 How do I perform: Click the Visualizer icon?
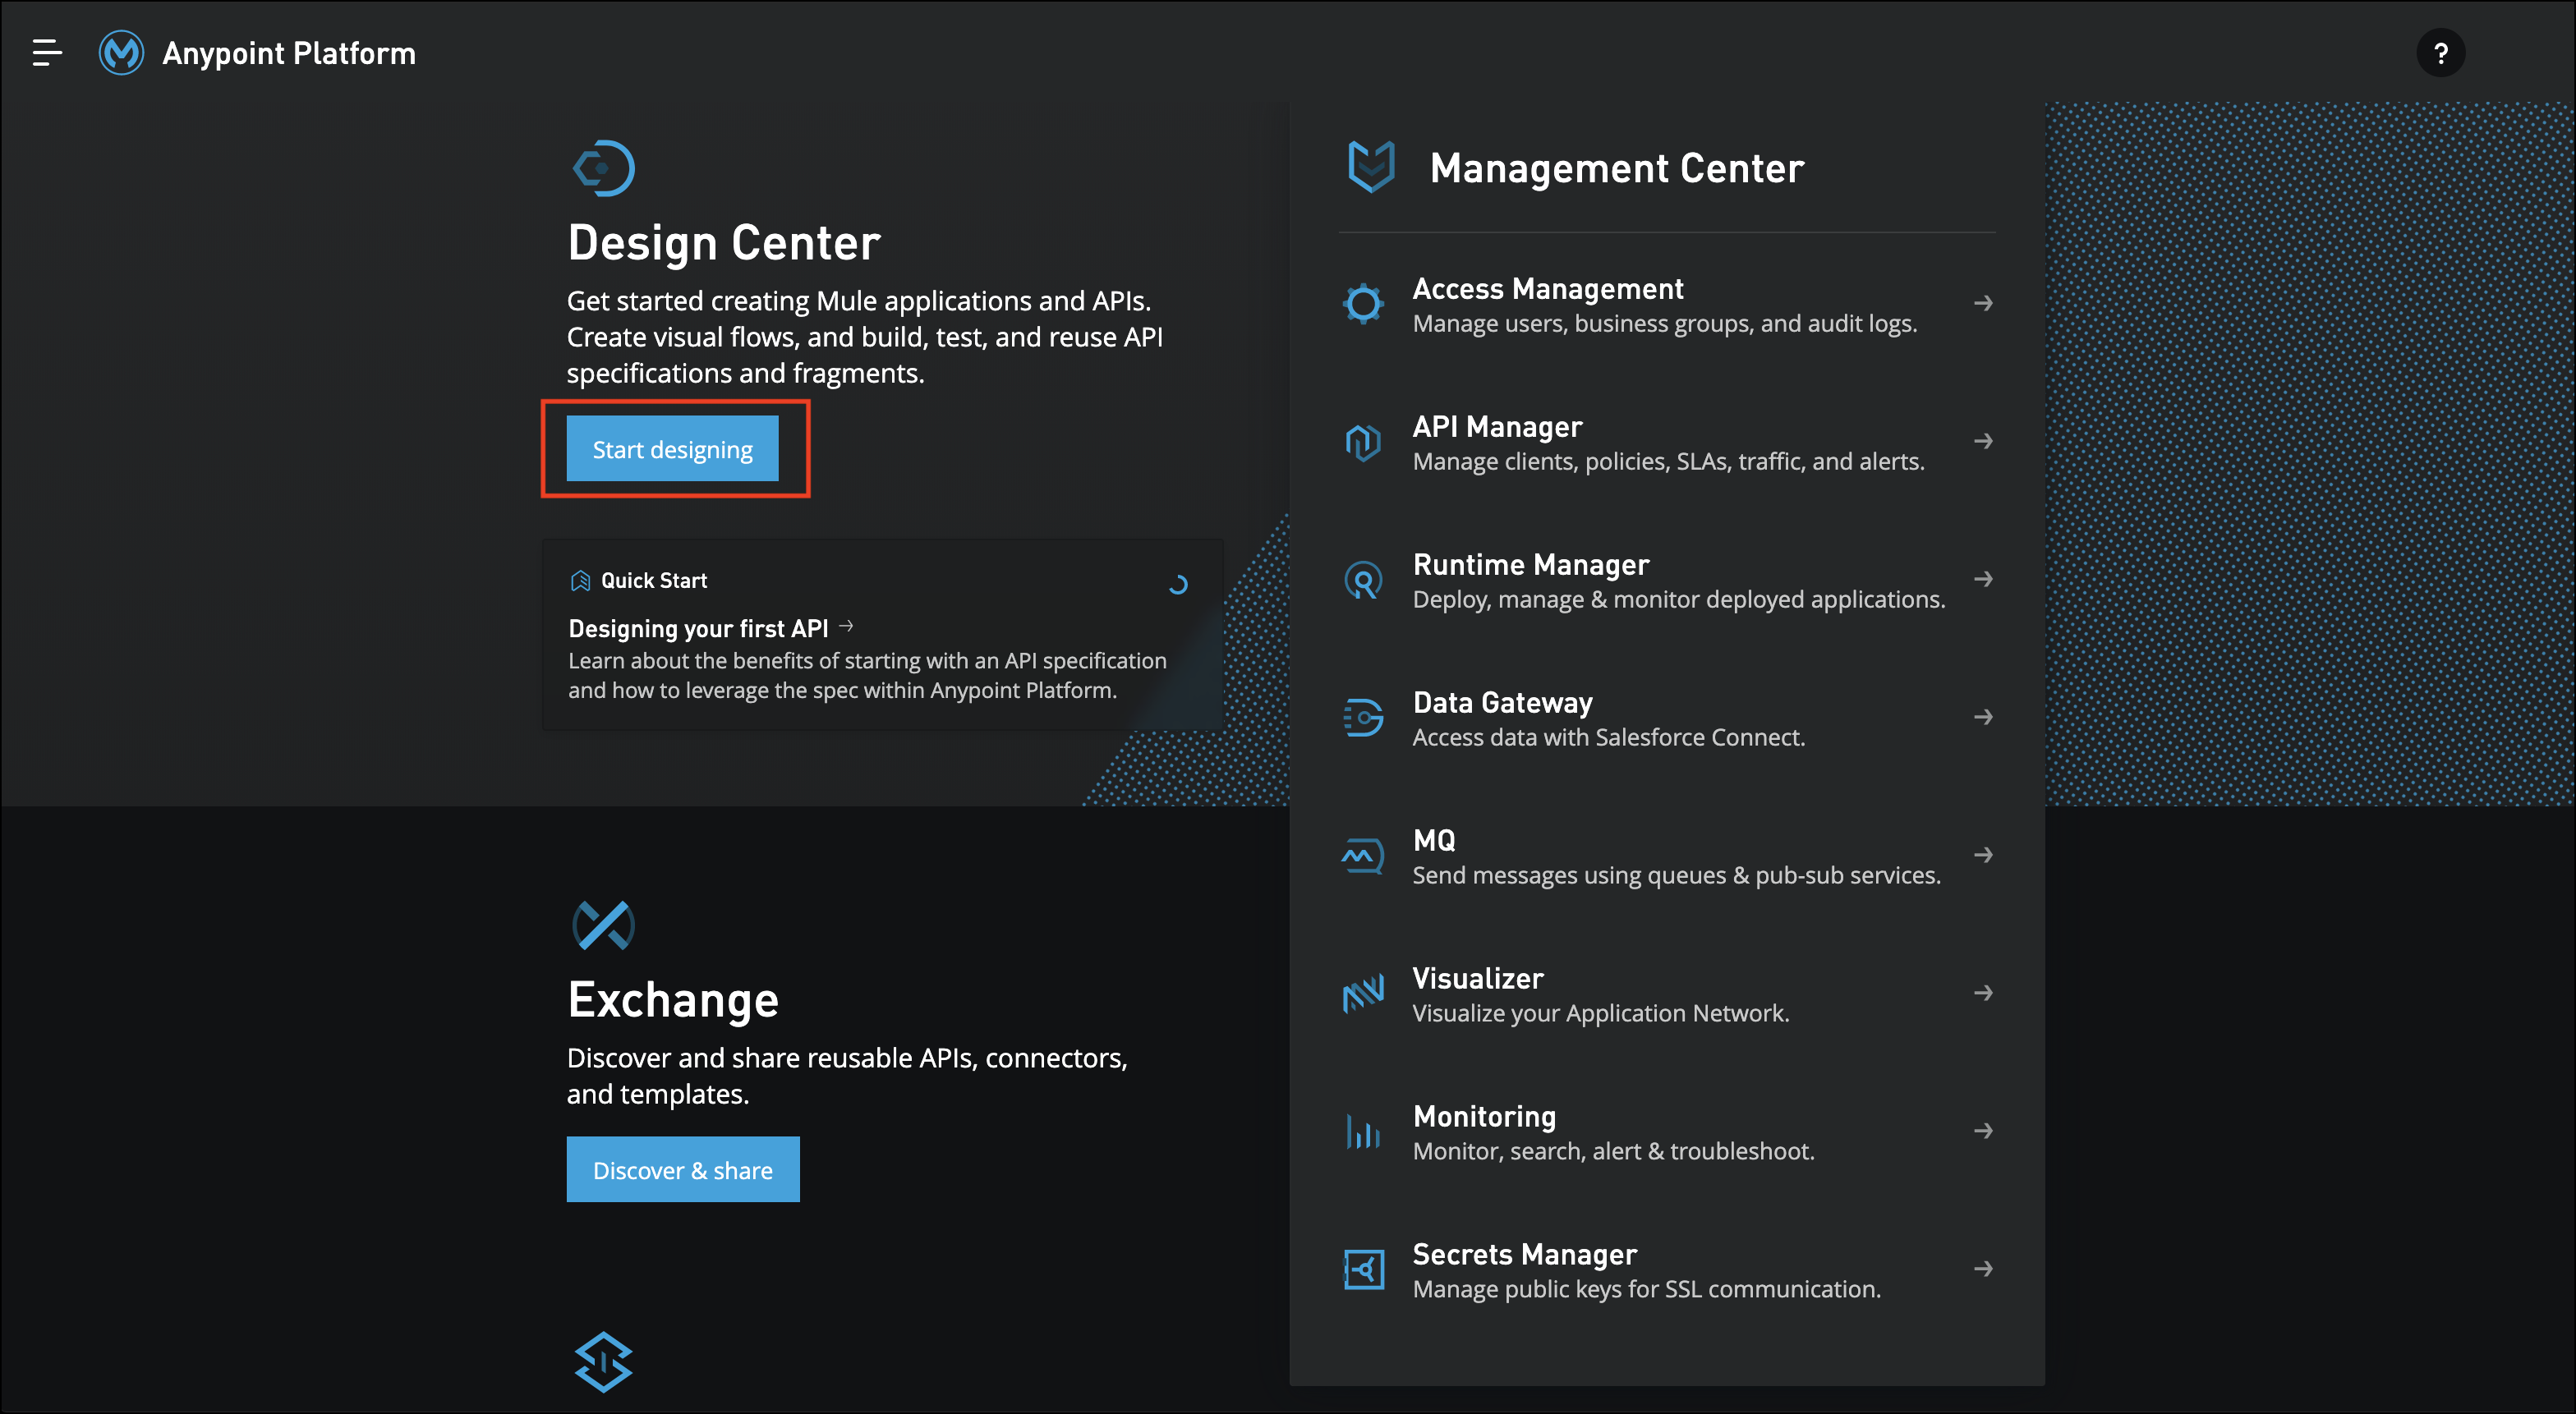click(1363, 993)
